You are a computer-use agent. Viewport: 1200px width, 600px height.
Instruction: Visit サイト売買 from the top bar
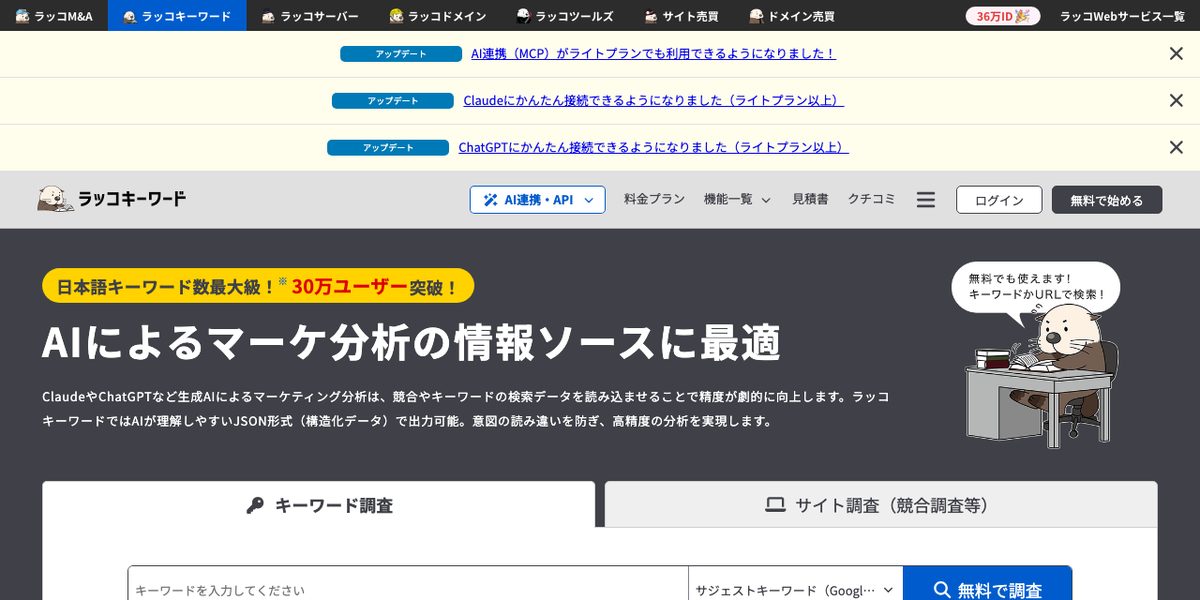682,16
